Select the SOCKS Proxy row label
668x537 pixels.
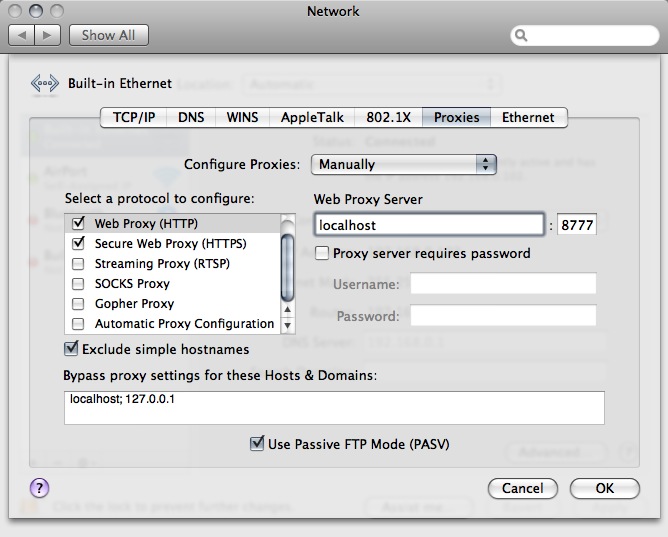[132, 284]
